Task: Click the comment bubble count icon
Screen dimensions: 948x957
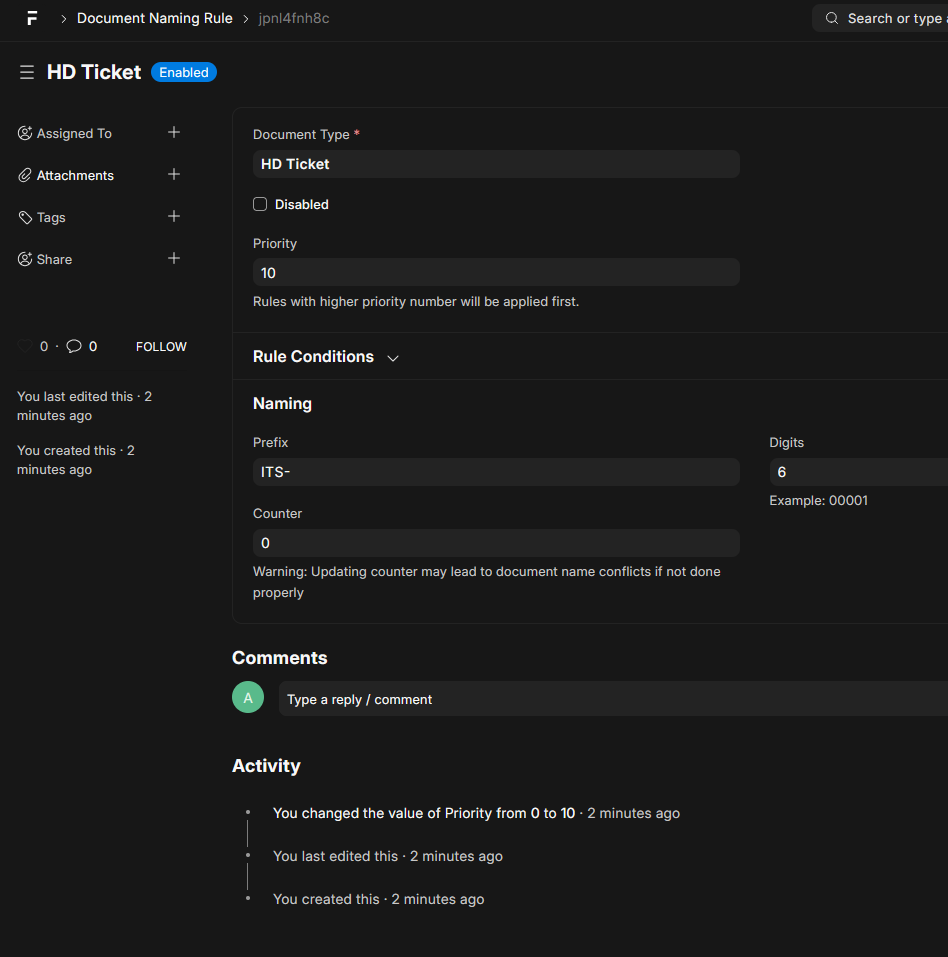Action: point(74,346)
